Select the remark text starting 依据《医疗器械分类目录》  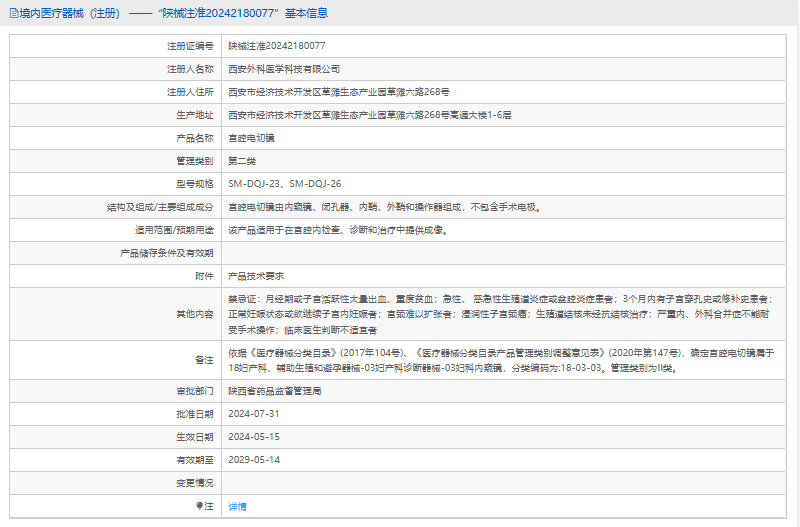501,360
